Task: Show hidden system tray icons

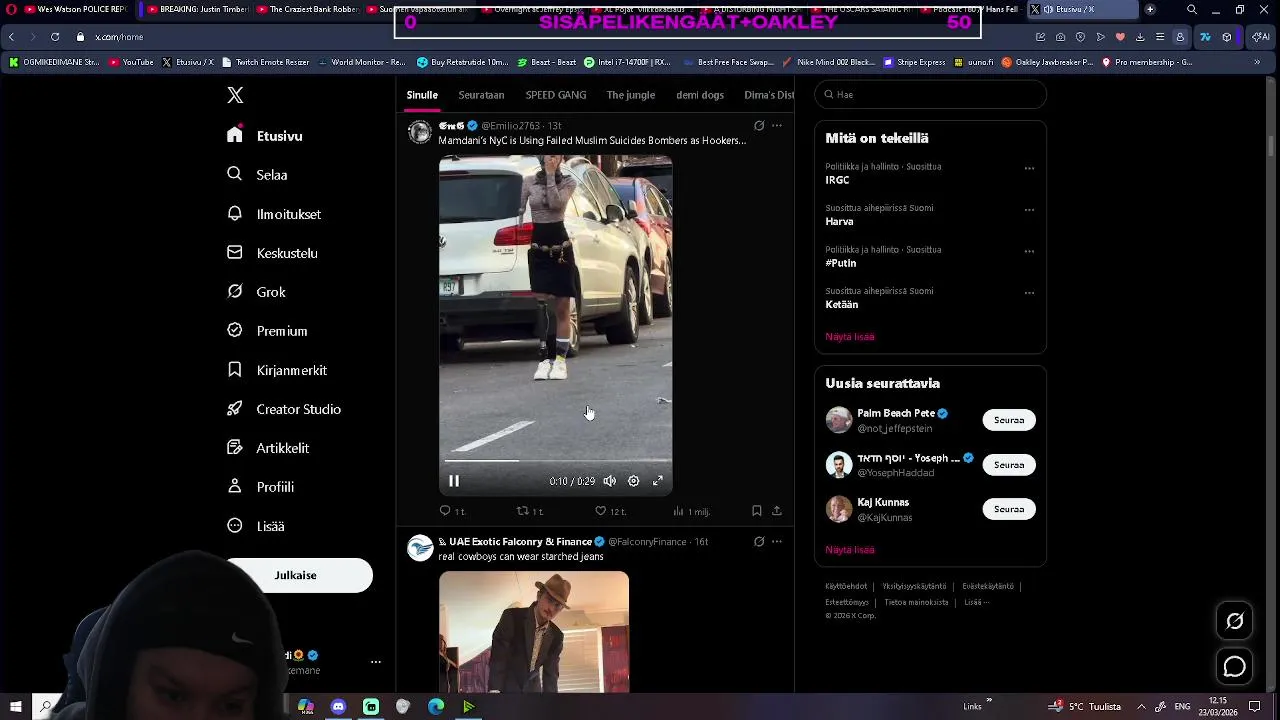Action: [1141, 706]
